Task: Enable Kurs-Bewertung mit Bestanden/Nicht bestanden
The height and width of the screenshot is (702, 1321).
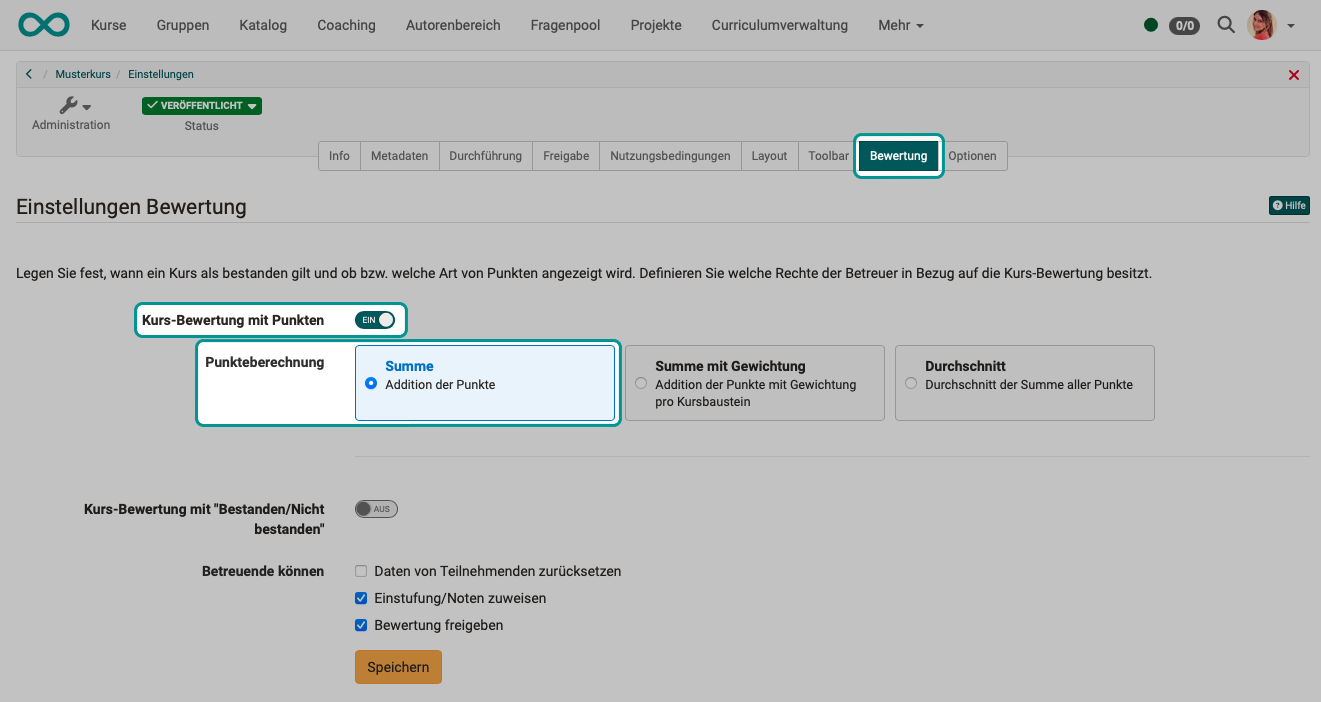Action: [x=376, y=508]
